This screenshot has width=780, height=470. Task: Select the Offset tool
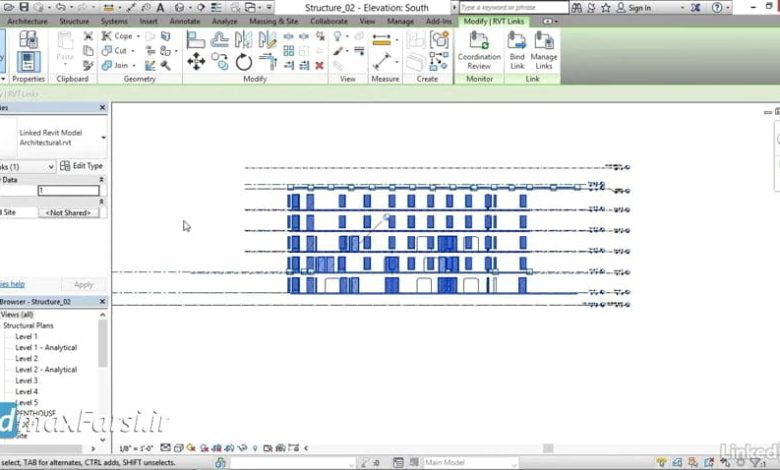pyautogui.click(x=219, y=39)
